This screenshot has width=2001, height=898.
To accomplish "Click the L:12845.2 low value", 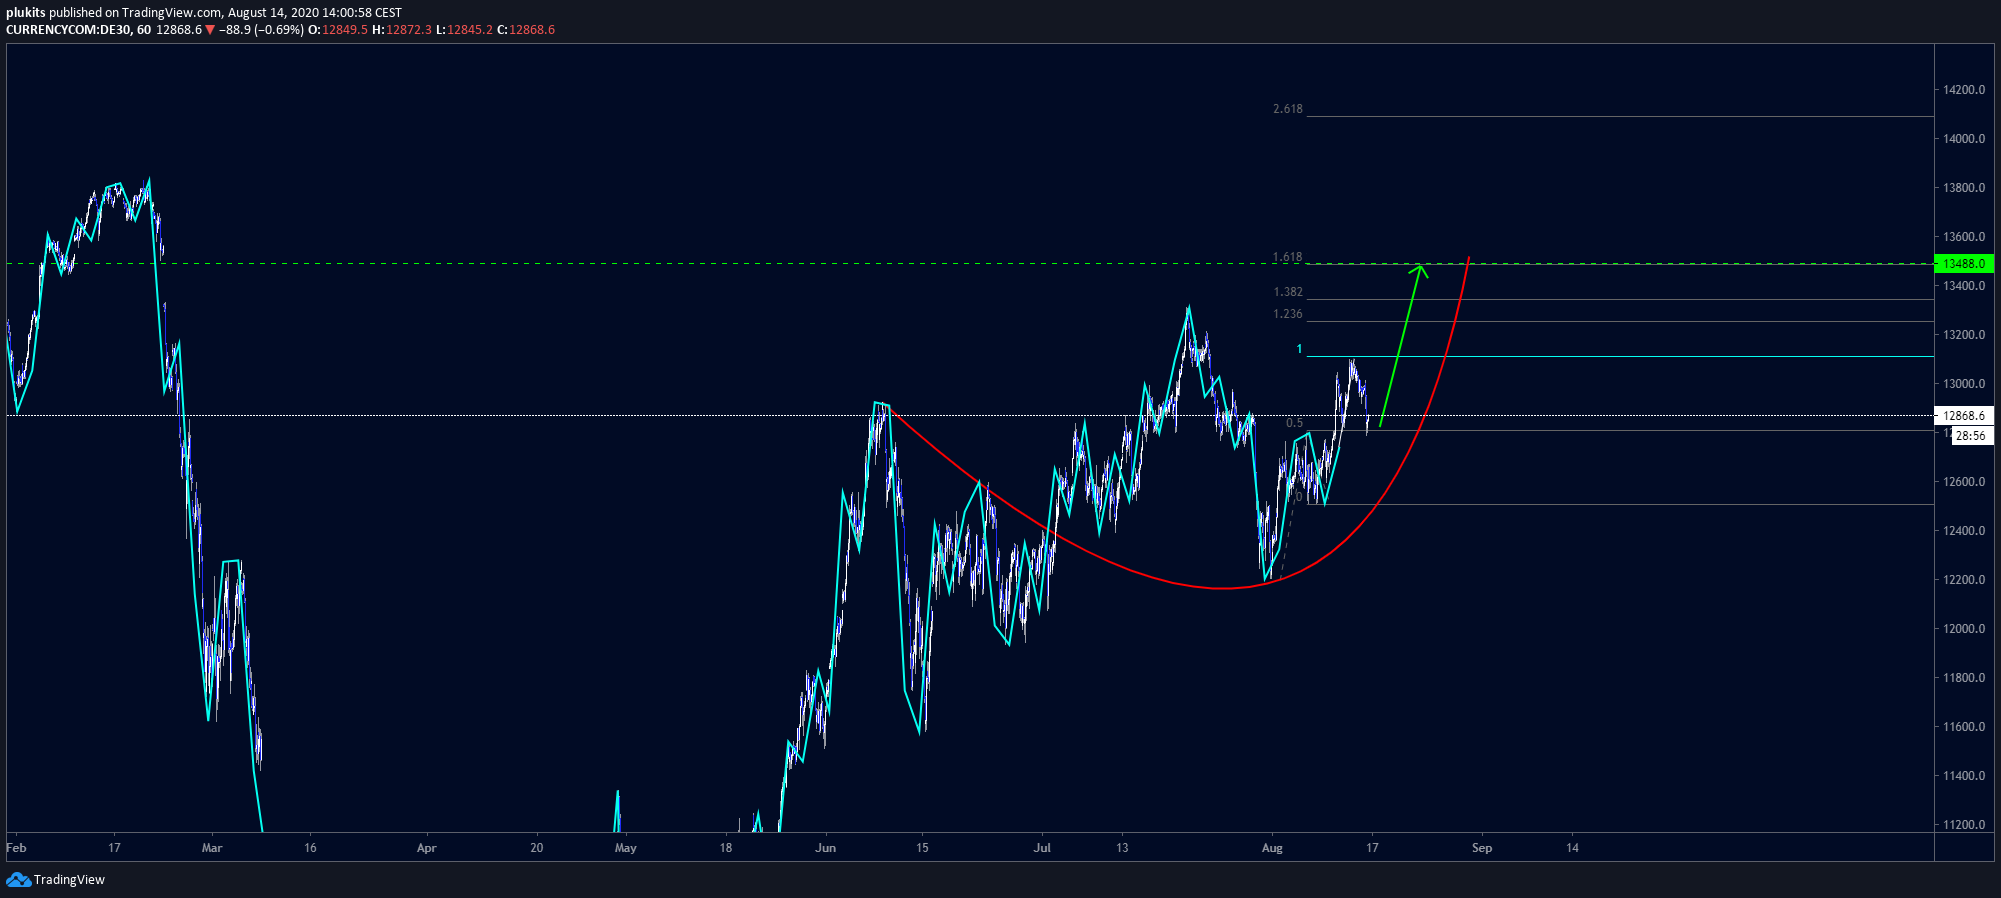I will (465, 30).
